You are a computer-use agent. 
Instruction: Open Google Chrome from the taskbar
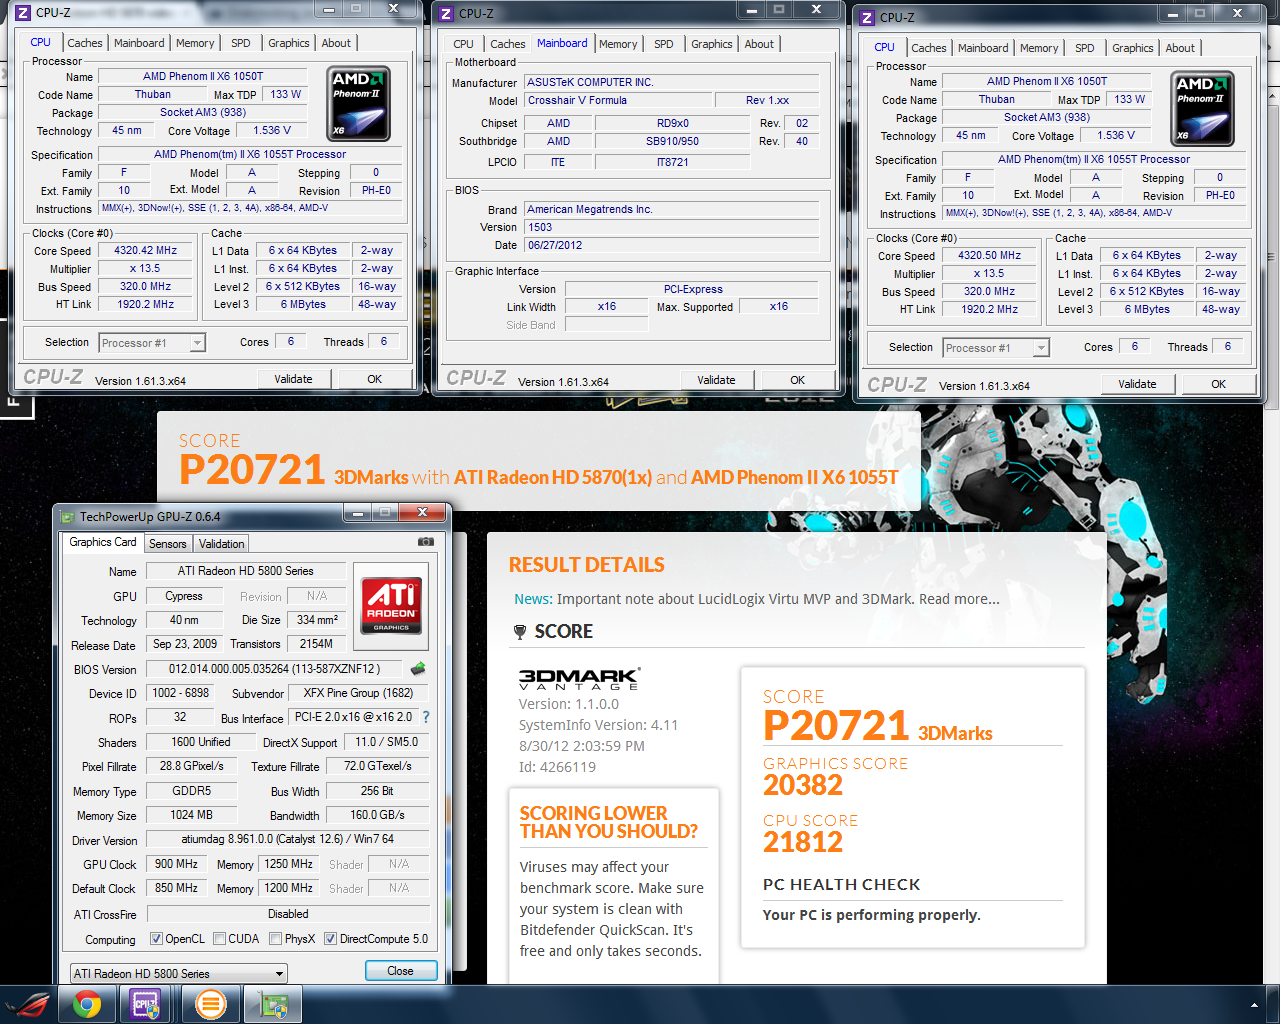click(87, 1004)
